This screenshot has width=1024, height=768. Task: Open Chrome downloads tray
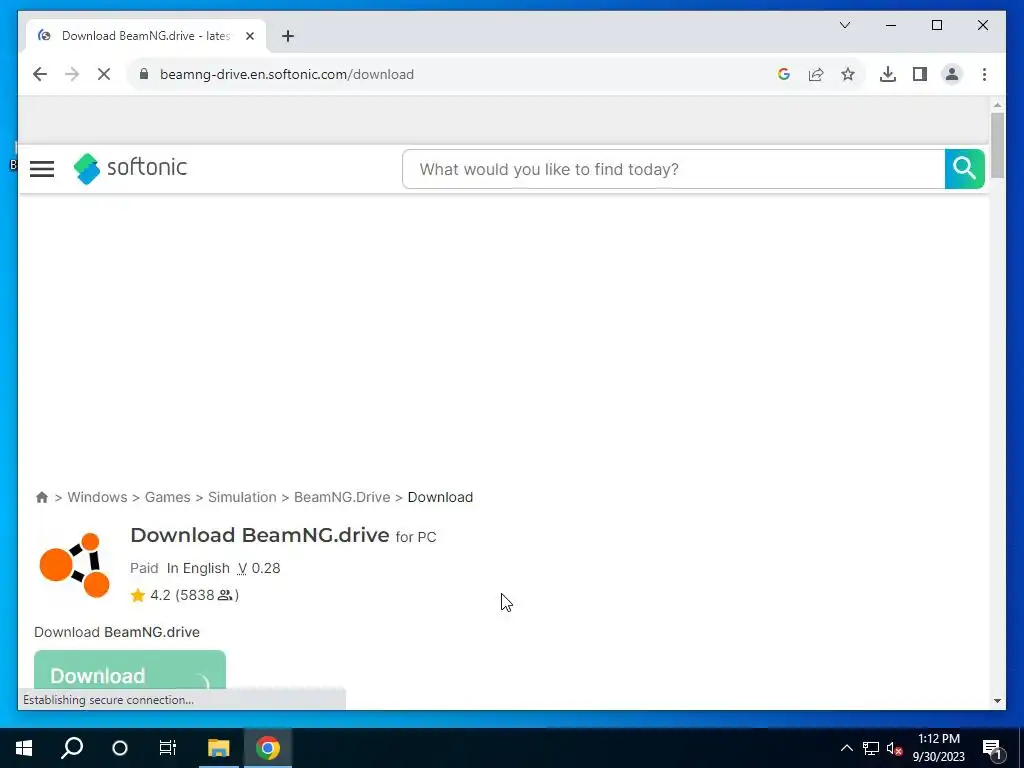coord(888,74)
